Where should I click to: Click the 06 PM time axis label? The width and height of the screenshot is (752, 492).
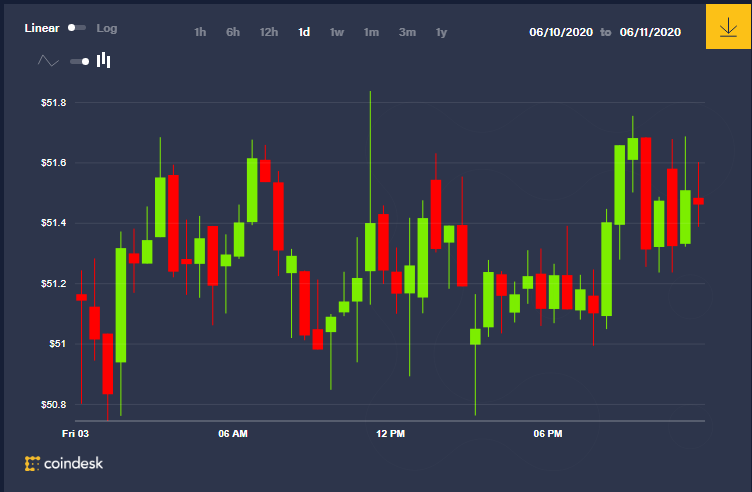point(548,433)
